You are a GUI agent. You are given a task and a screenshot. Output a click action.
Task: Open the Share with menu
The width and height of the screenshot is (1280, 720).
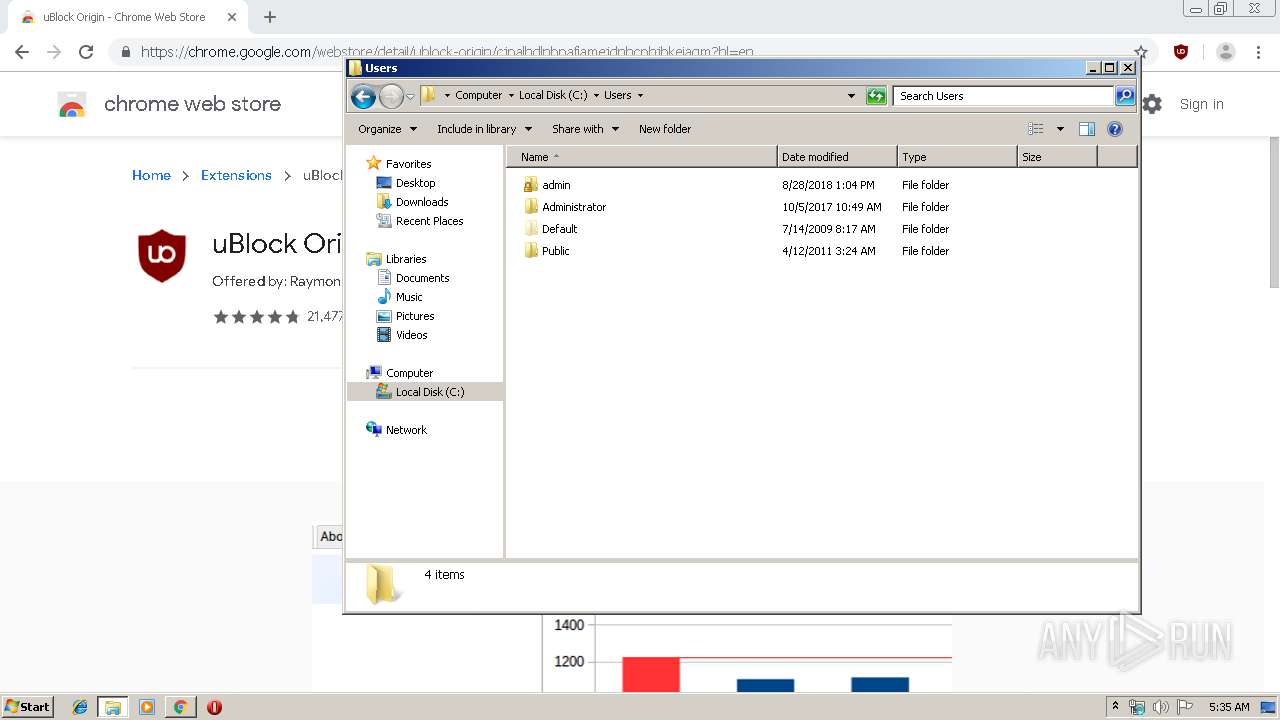point(585,129)
